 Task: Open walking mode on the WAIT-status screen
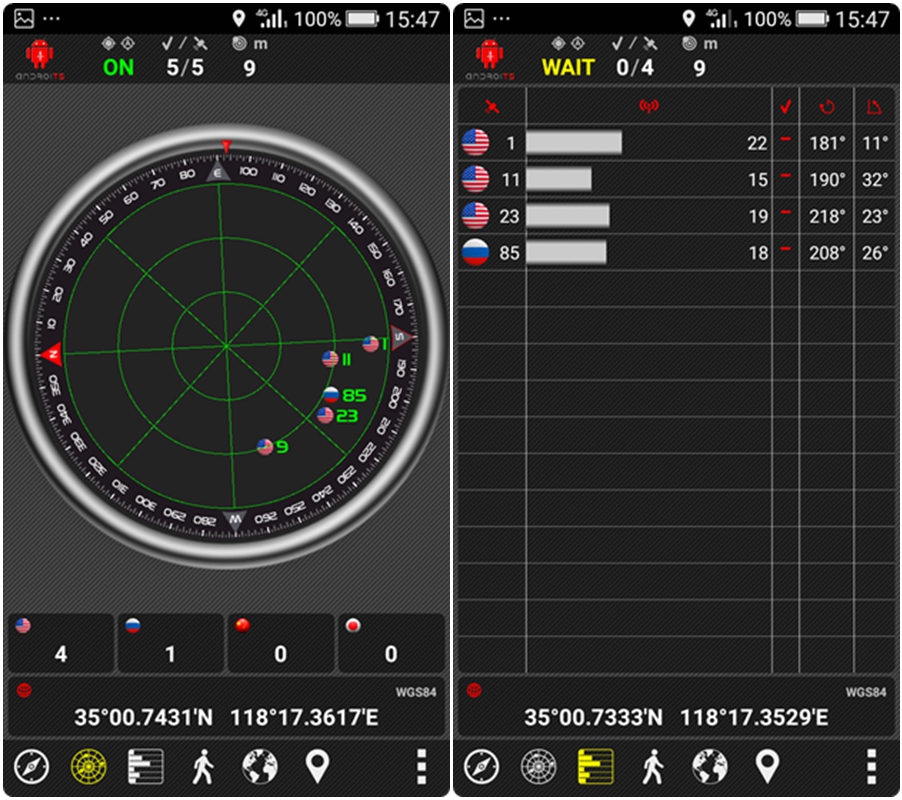tap(652, 766)
